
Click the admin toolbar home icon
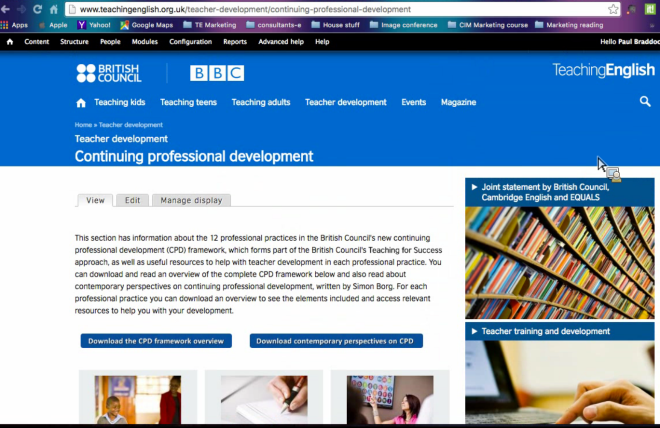click(x=10, y=42)
